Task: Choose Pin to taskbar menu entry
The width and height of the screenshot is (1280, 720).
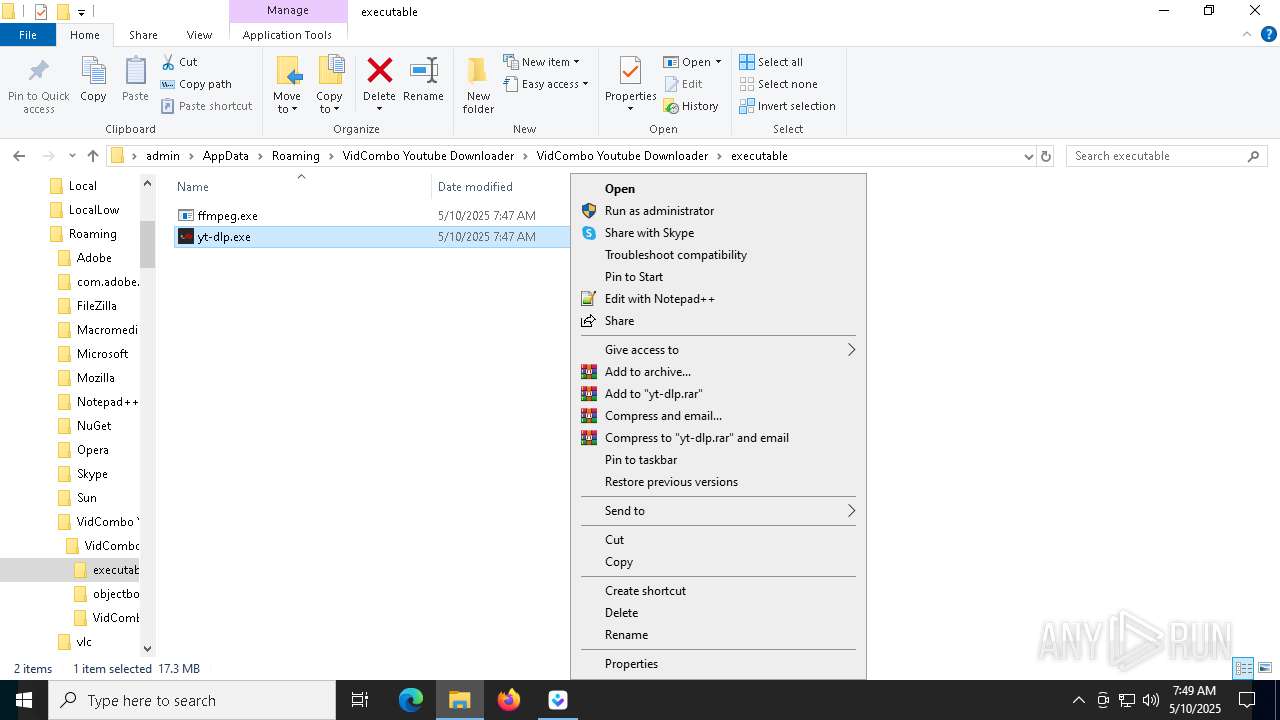Action: tap(640, 460)
